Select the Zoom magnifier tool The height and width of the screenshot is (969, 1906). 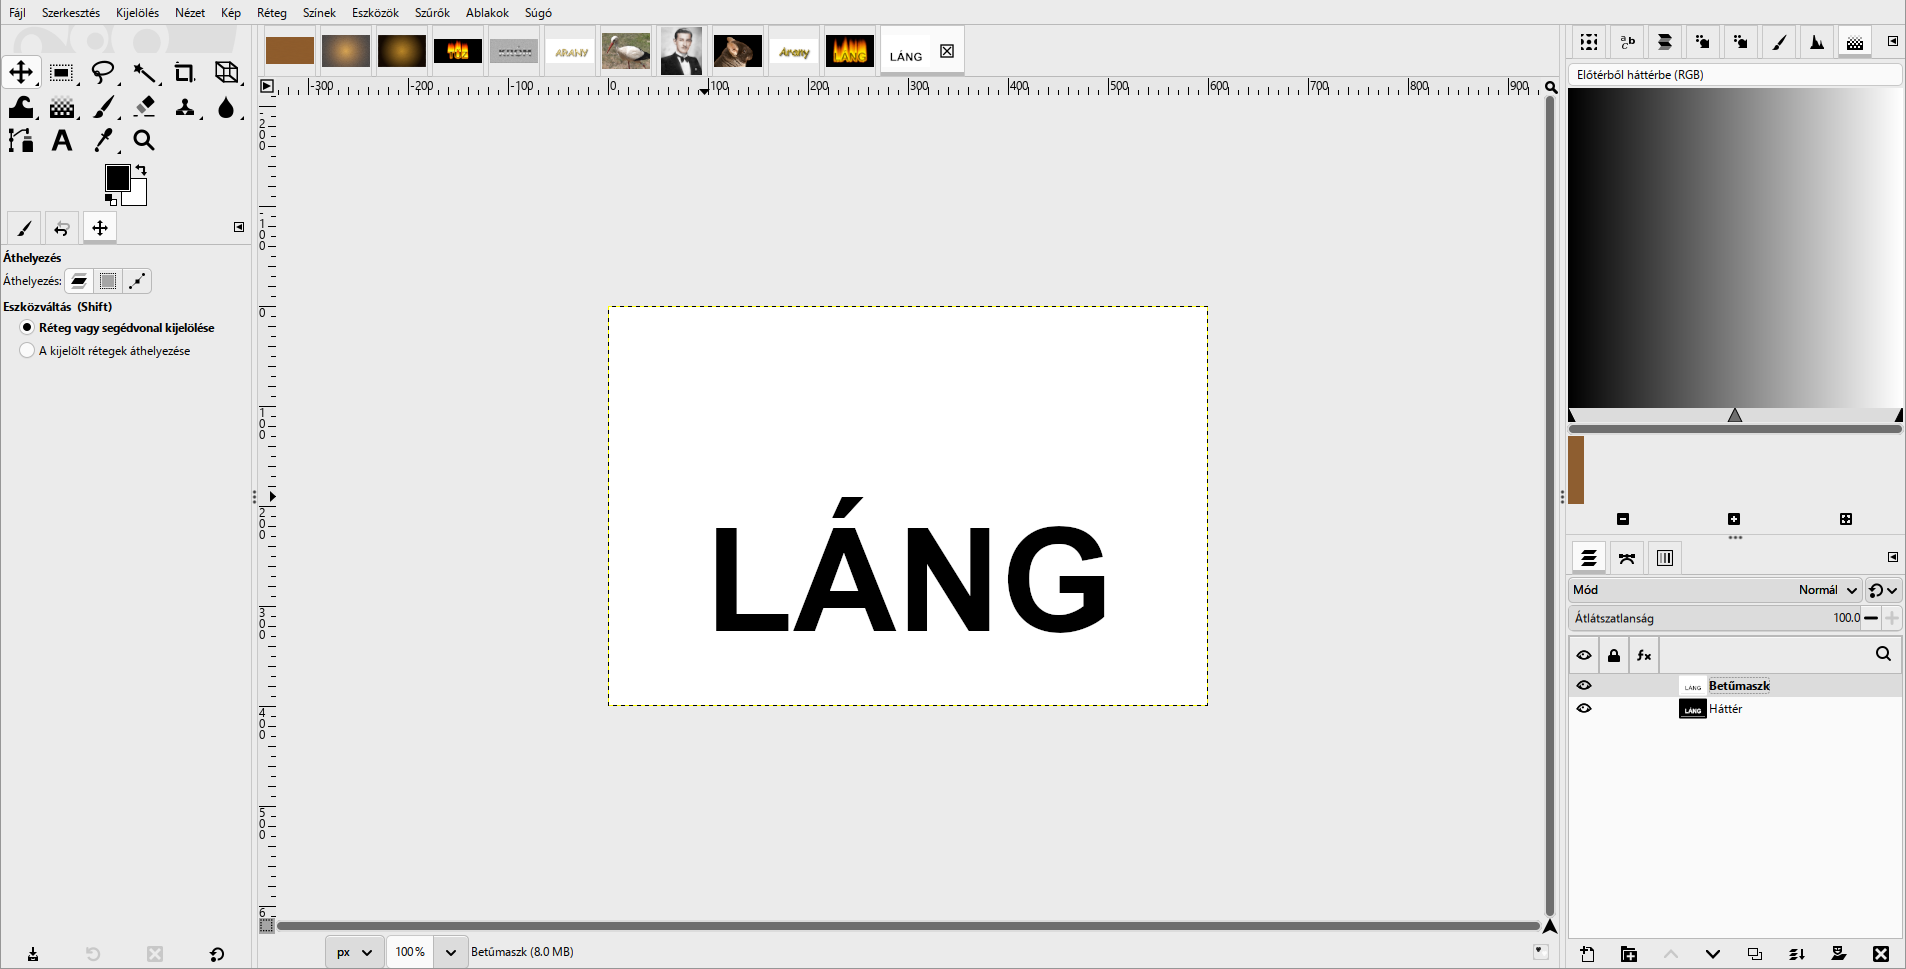[144, 141]
